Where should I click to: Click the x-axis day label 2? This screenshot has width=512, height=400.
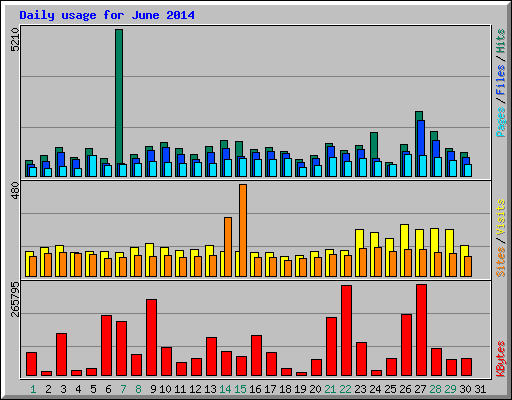click(48, 389)
